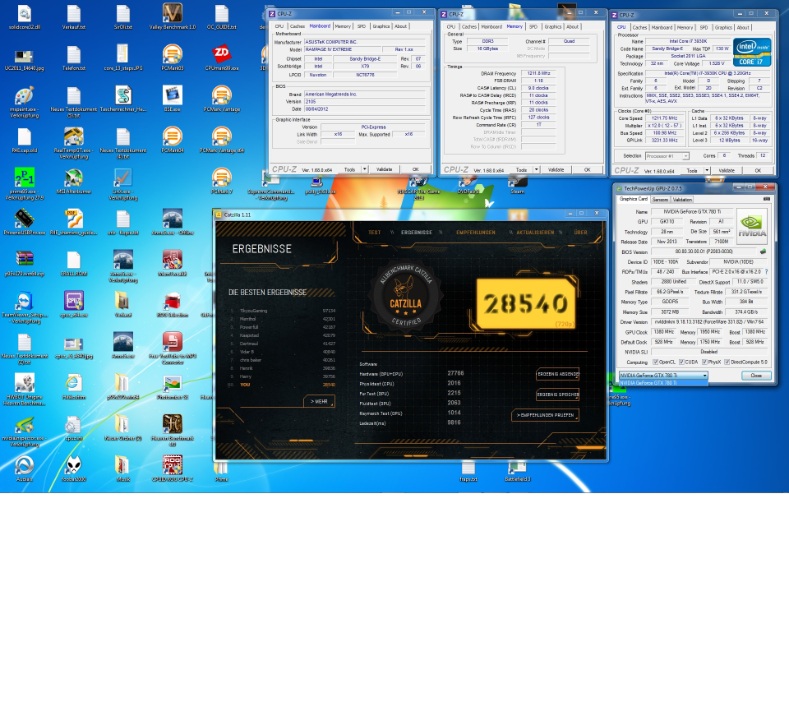
Task: Click the GPU-Z BIOS save chip icon
Action: click(763, 251)
